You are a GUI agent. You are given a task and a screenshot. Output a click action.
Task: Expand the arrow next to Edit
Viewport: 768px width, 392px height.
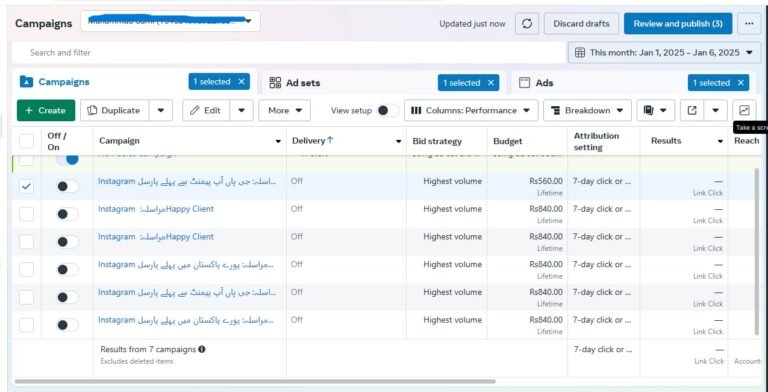click(x=241, y=110)
